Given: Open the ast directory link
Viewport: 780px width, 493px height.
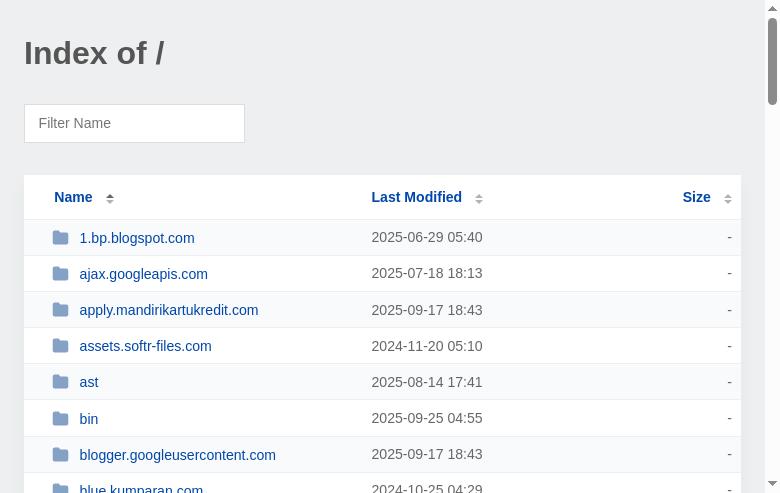Looking at the screenshot, I should coord(89,383).
